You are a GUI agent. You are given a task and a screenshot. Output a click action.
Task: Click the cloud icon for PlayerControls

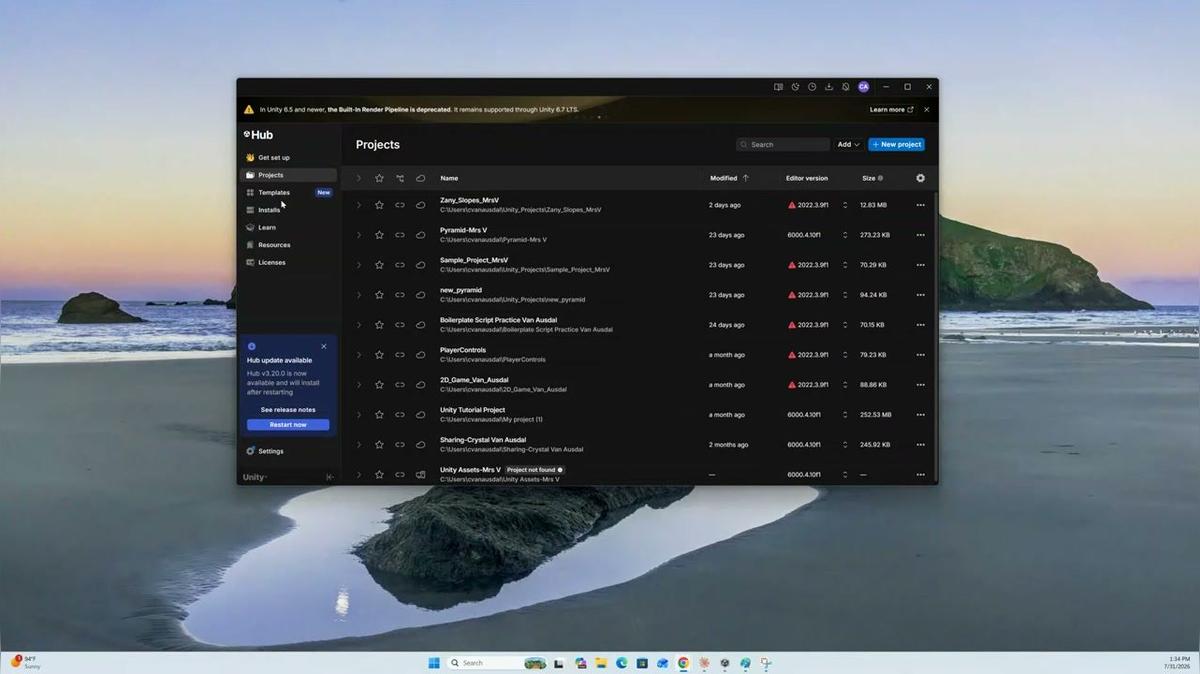tap(421, 355)
